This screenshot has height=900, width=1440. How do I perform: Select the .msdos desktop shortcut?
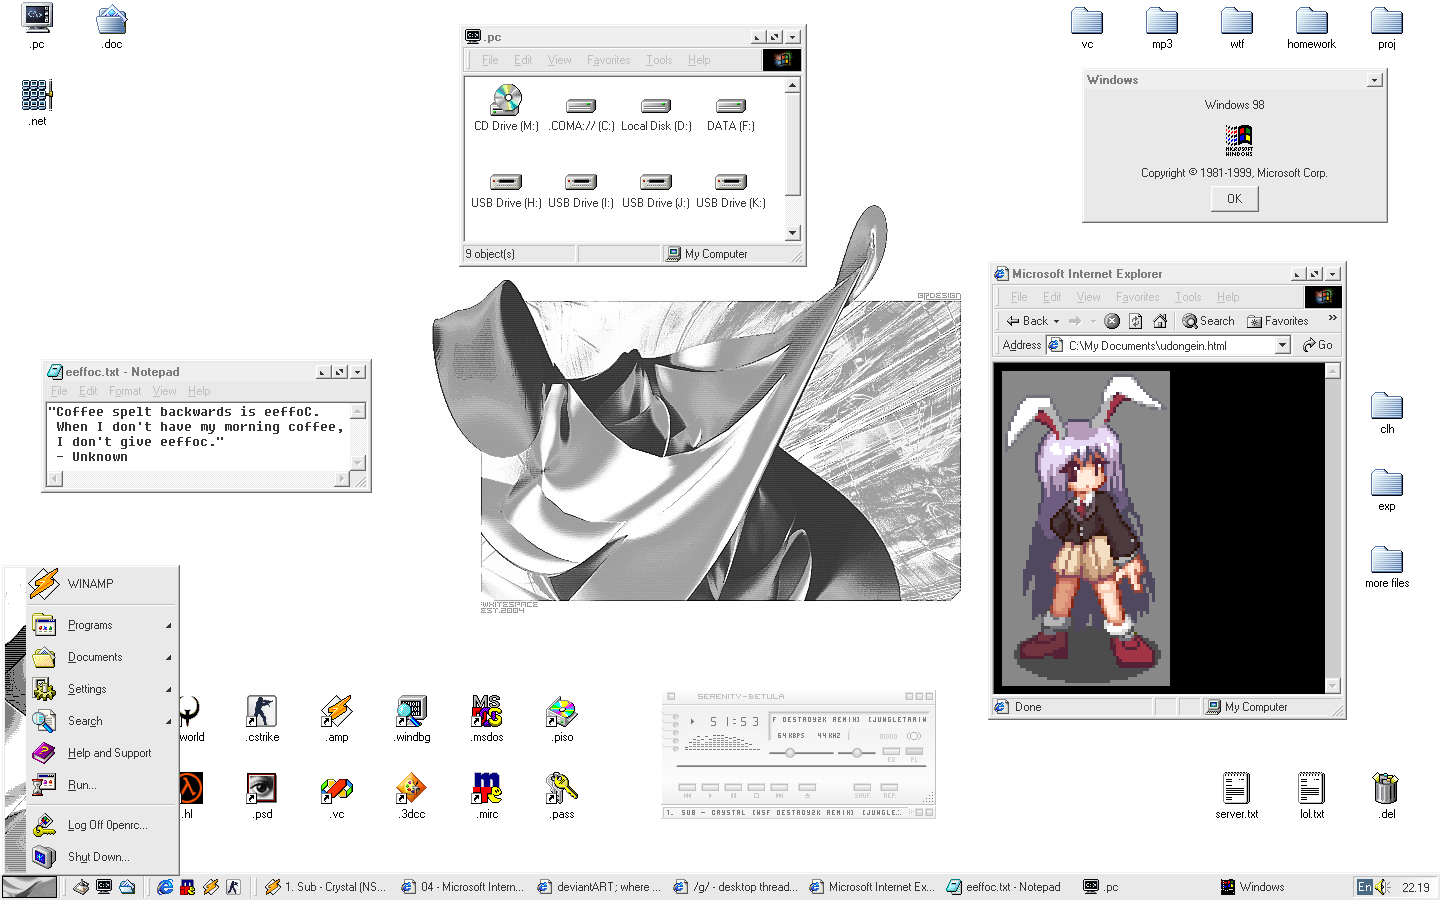(487, 719)
